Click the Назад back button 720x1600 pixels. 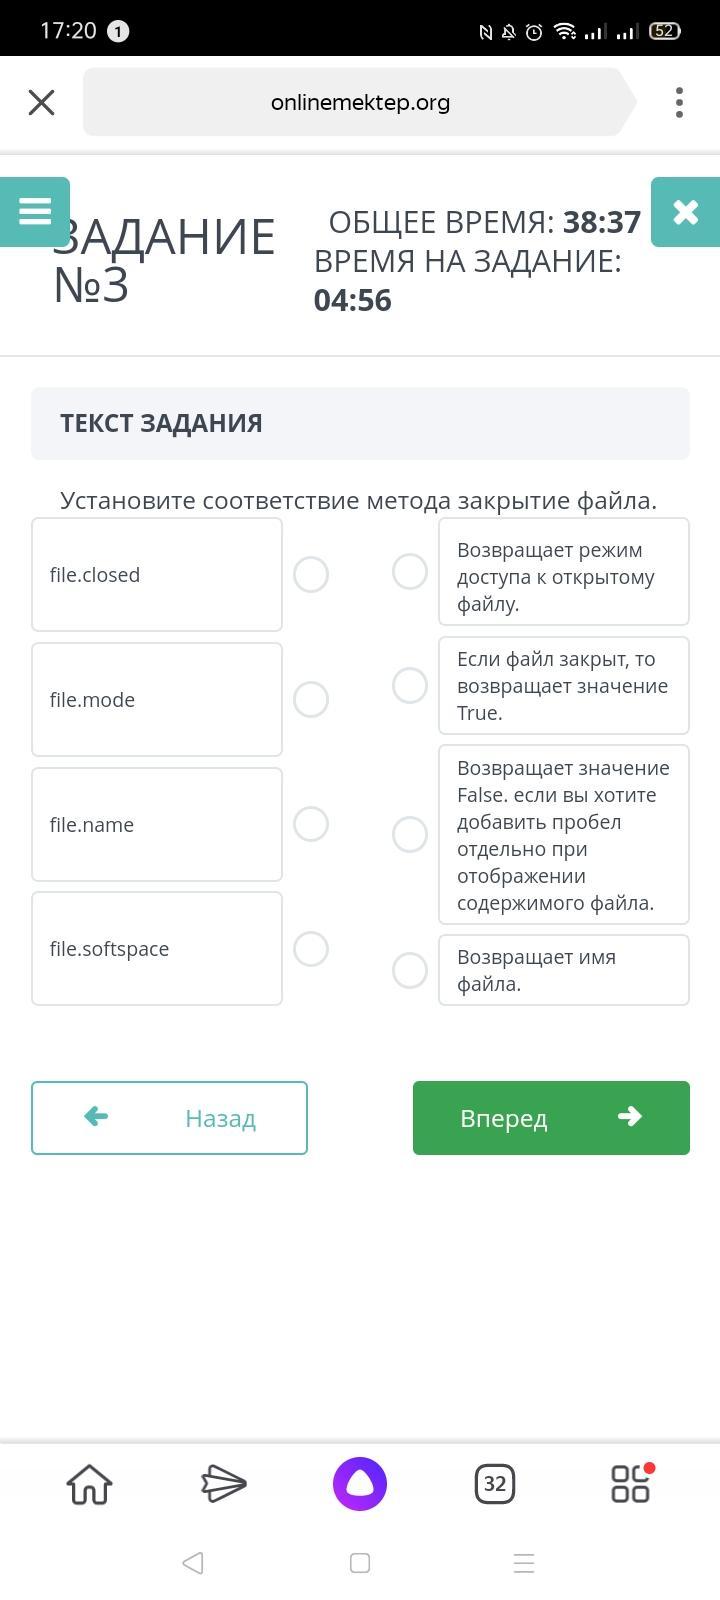[169, 1118]
